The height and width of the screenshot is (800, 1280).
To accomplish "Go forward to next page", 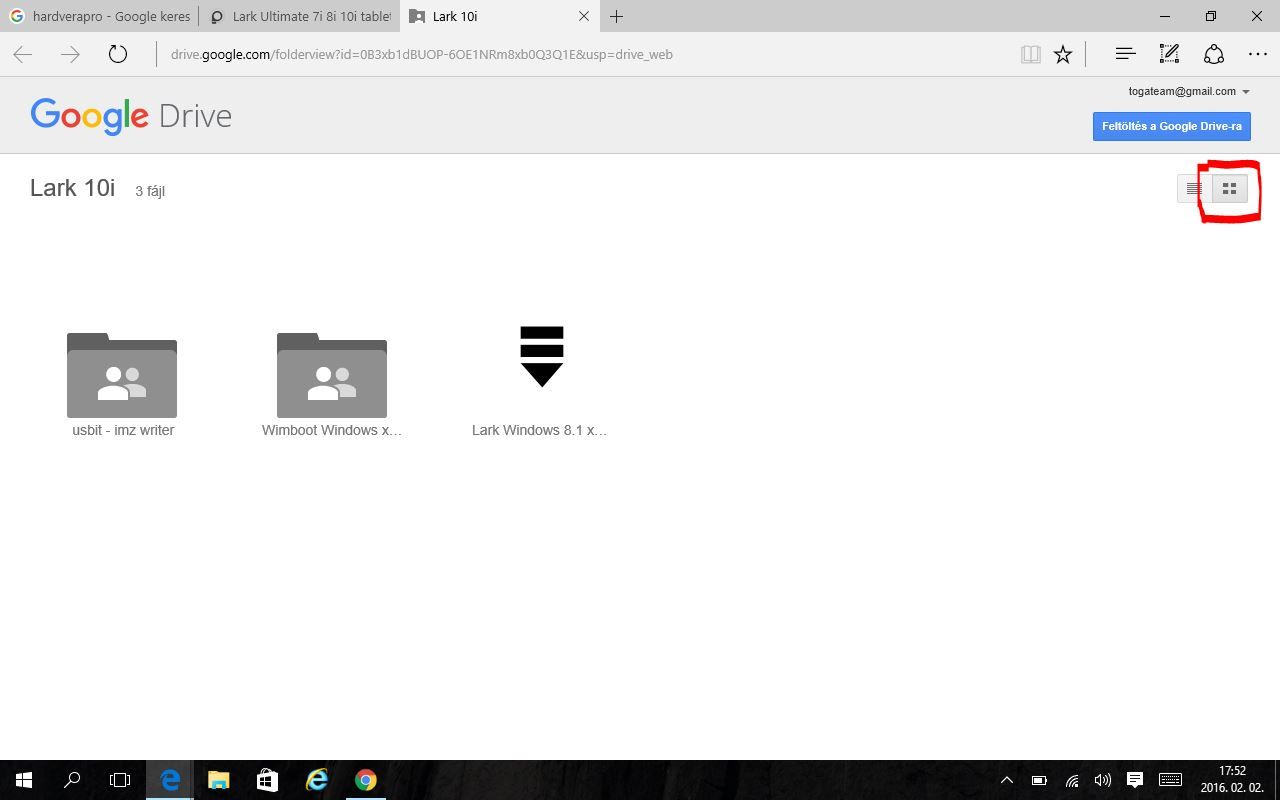I will click(70, 54).
